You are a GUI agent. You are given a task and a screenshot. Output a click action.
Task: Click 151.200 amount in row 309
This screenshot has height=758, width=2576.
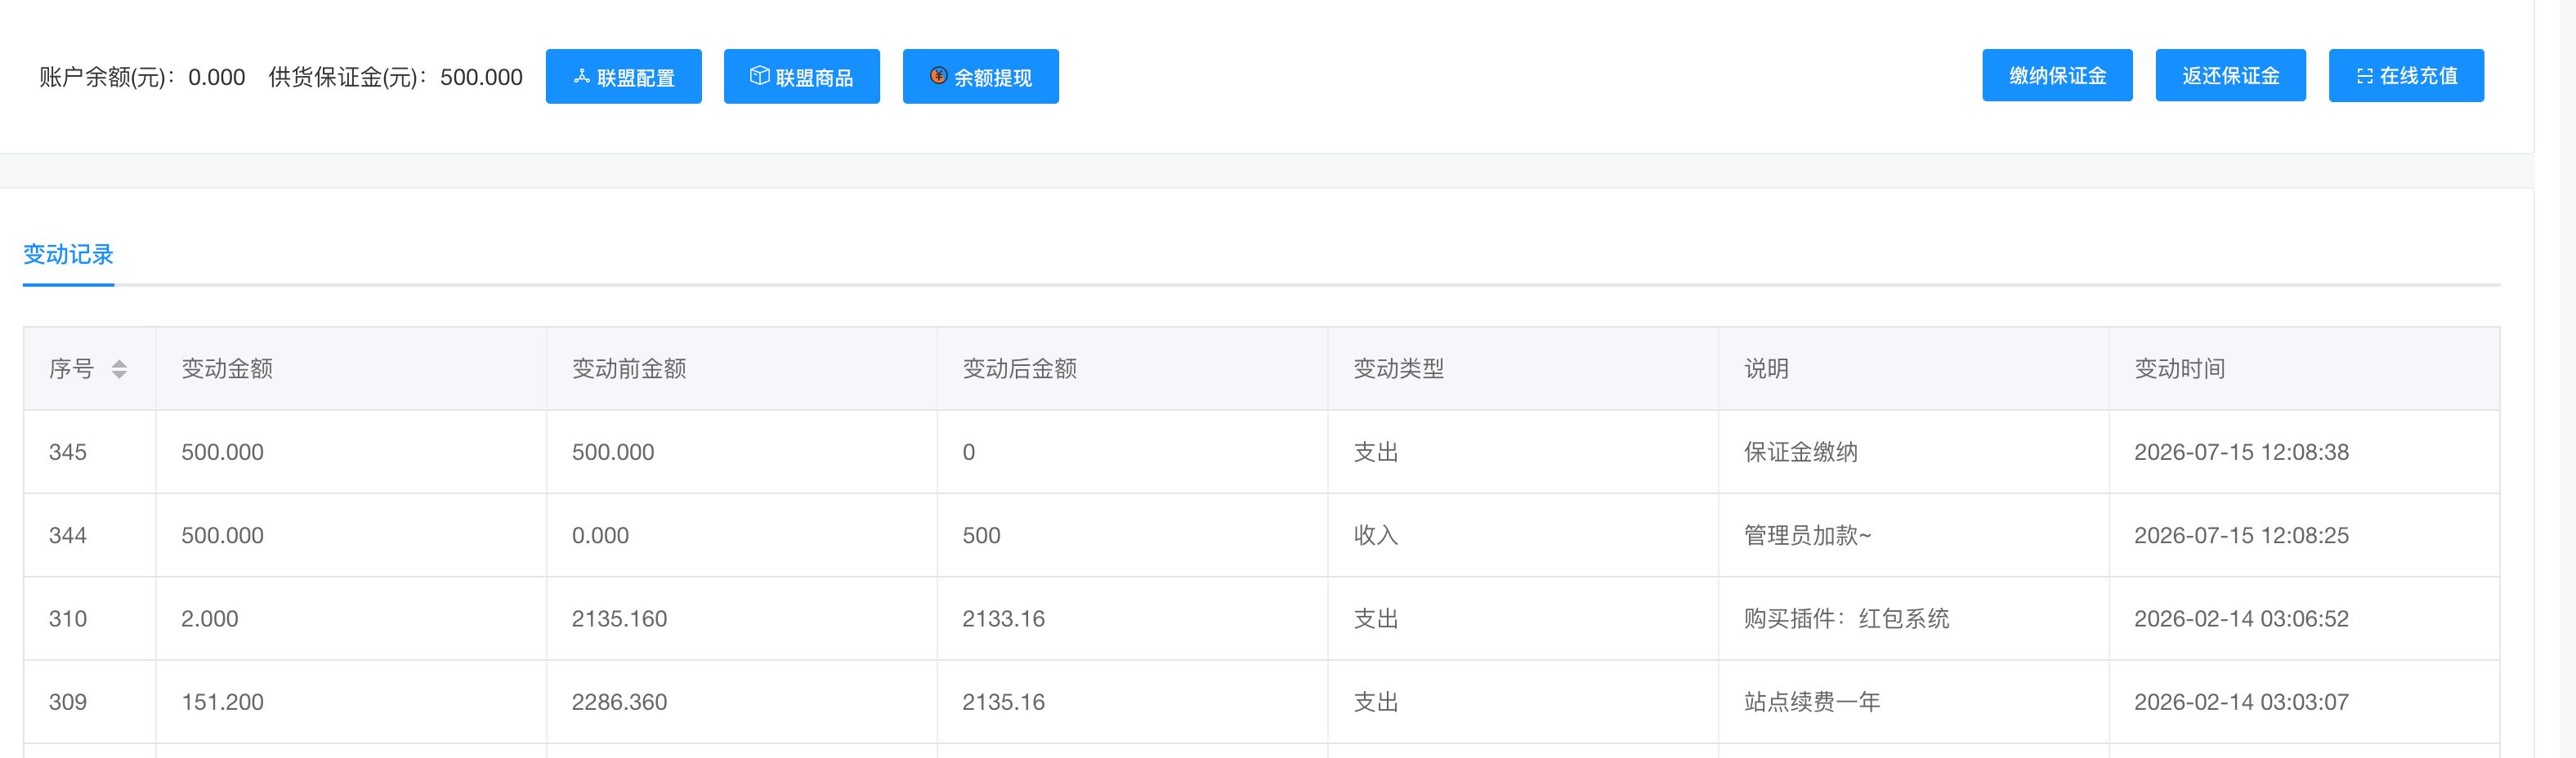(222, 702)
